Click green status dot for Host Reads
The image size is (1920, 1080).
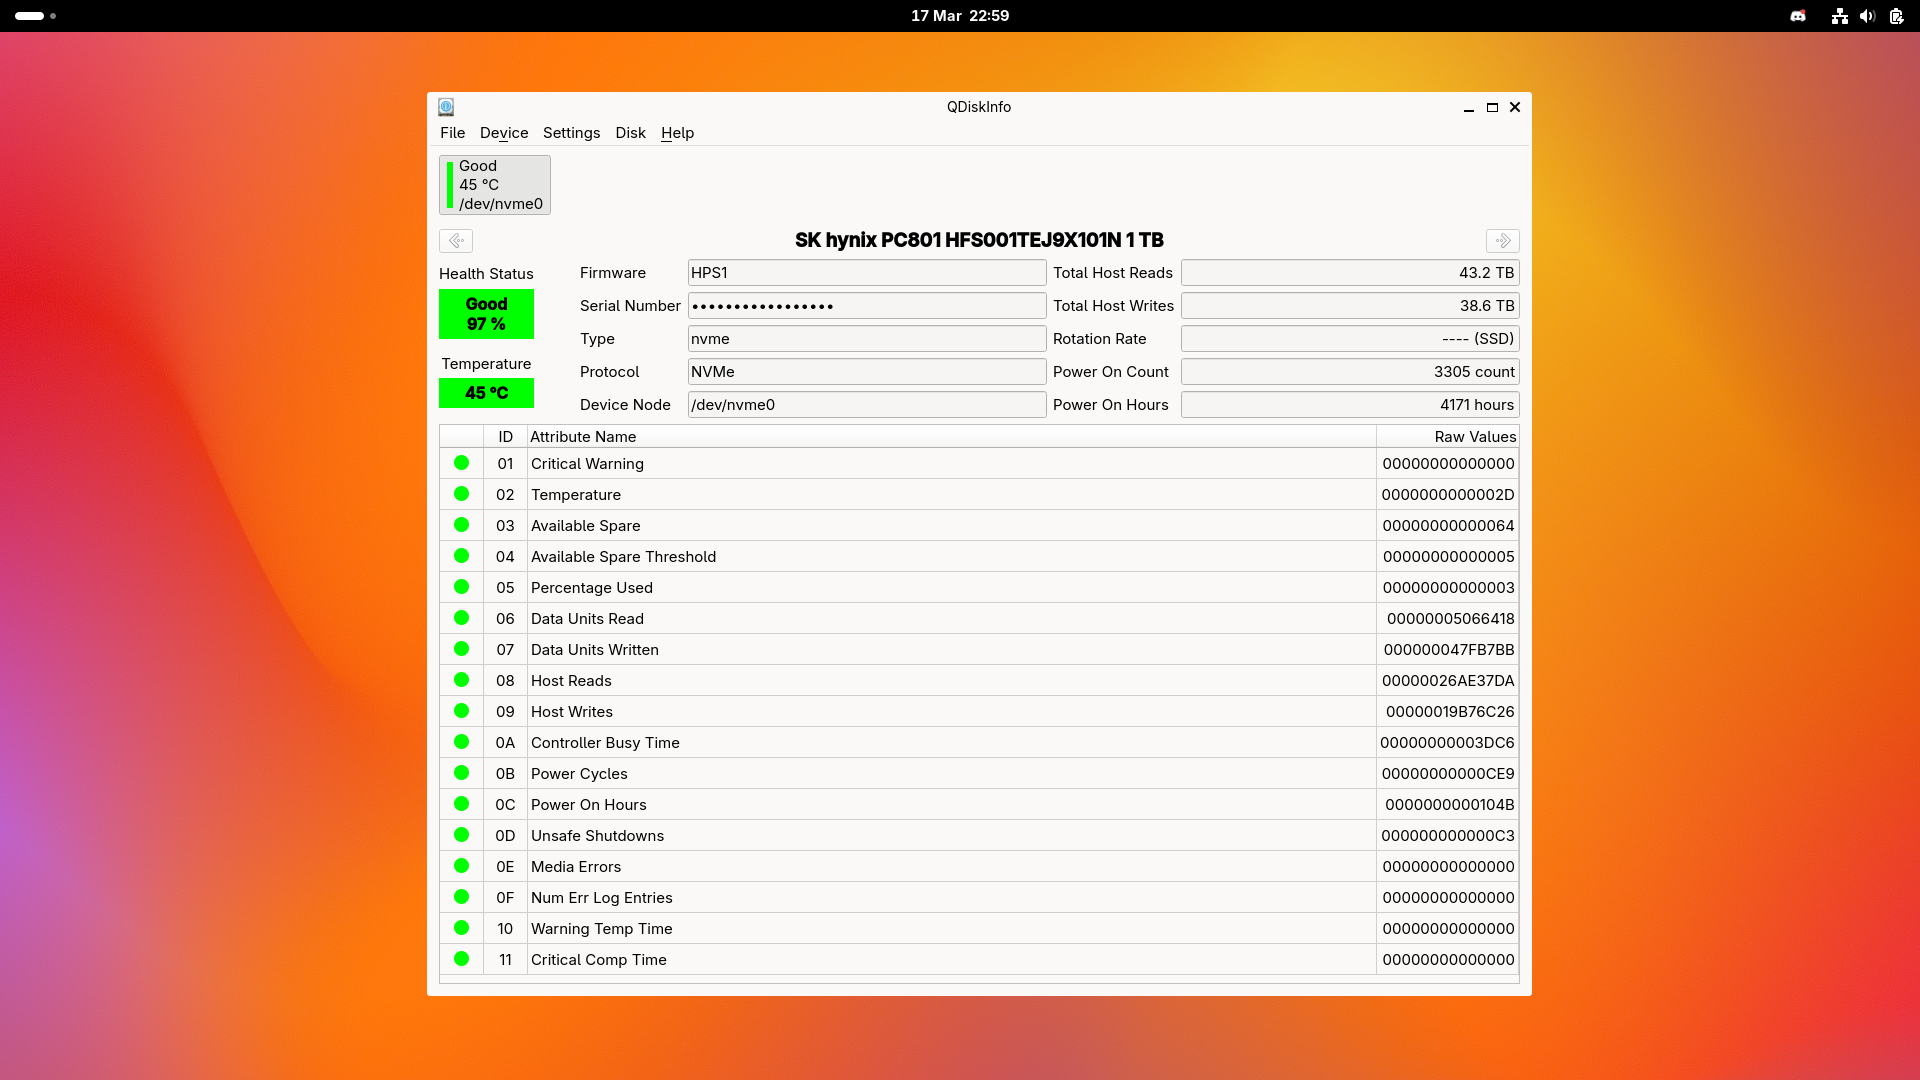tap(461, 680)
